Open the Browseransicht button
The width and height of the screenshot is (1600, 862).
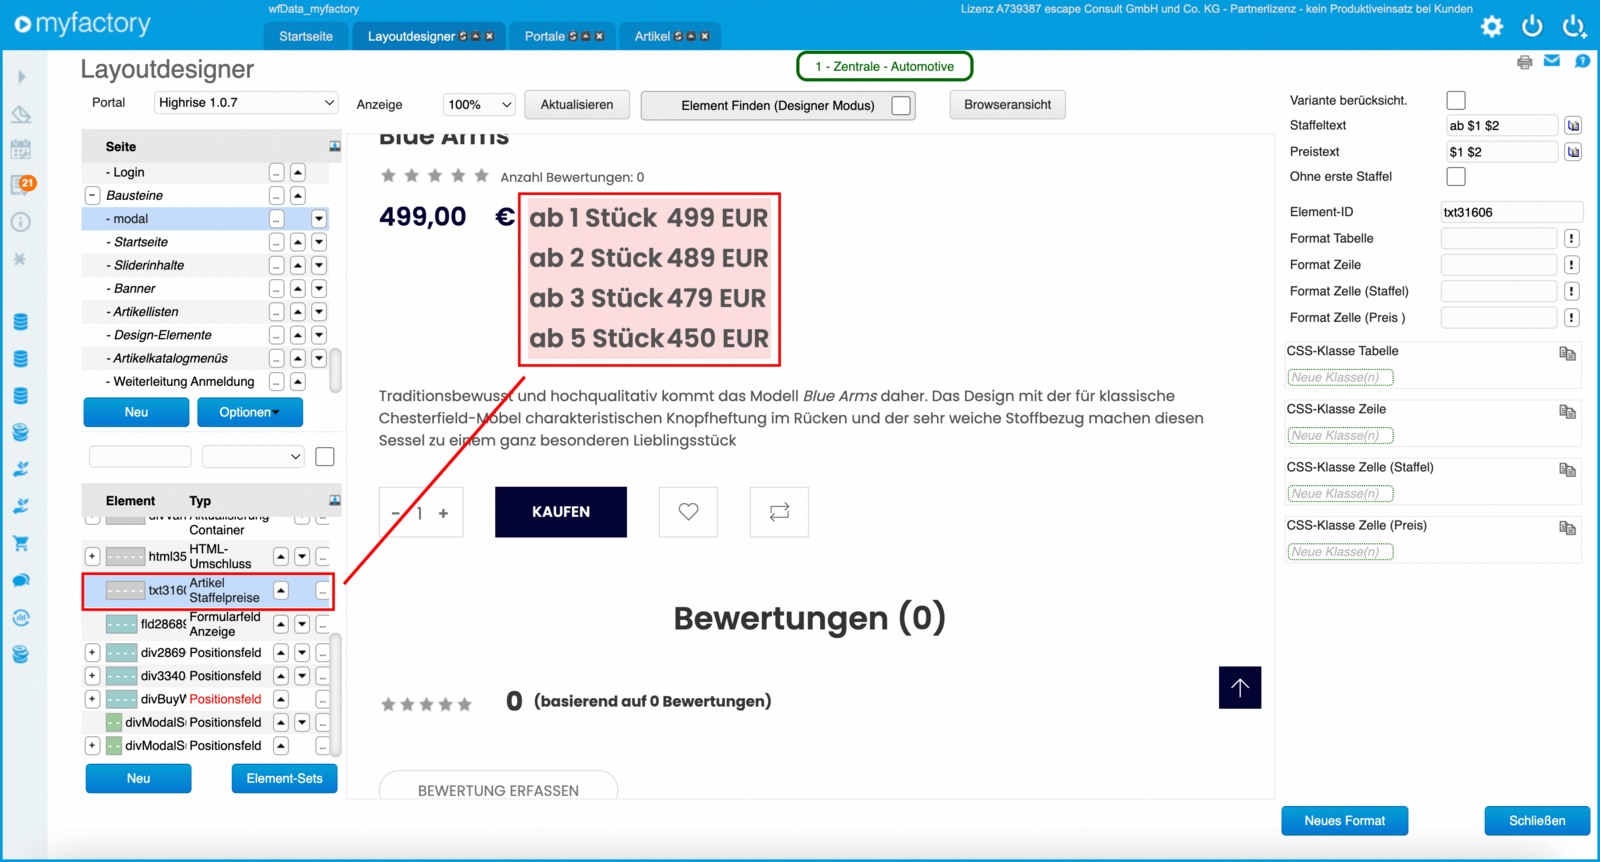click(x=1007, y=105)
